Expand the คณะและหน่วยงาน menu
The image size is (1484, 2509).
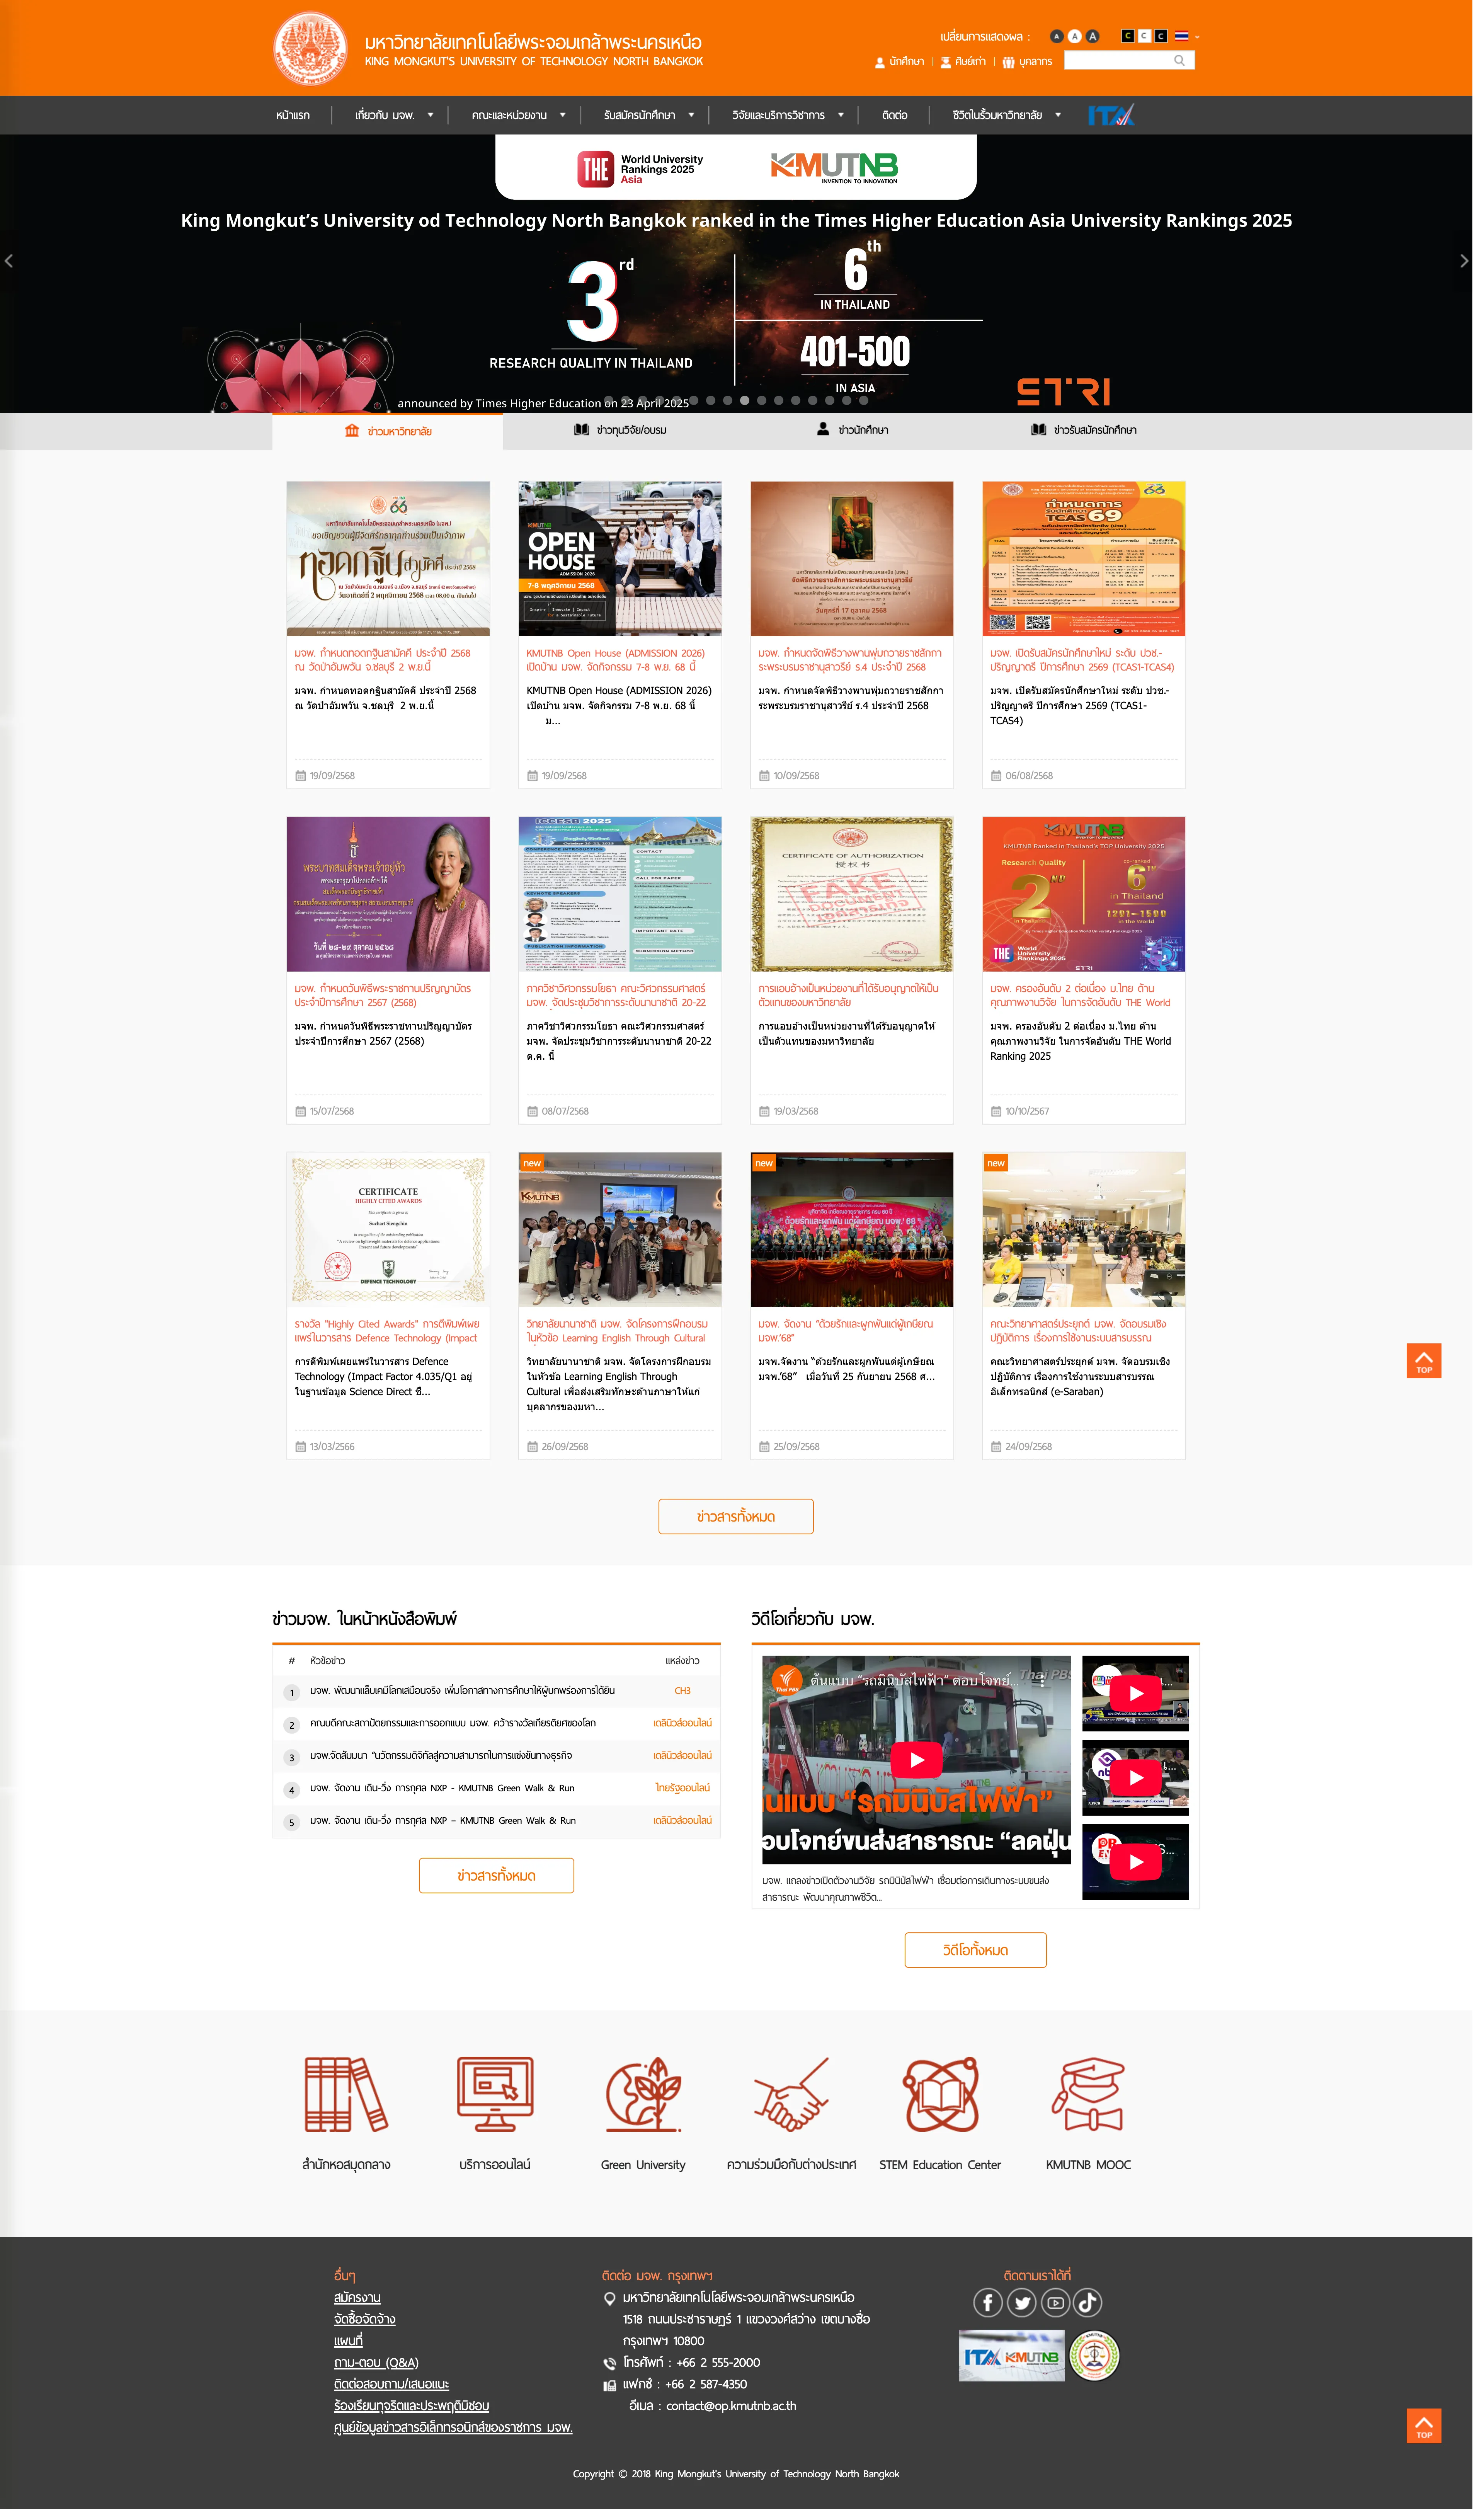519,115
